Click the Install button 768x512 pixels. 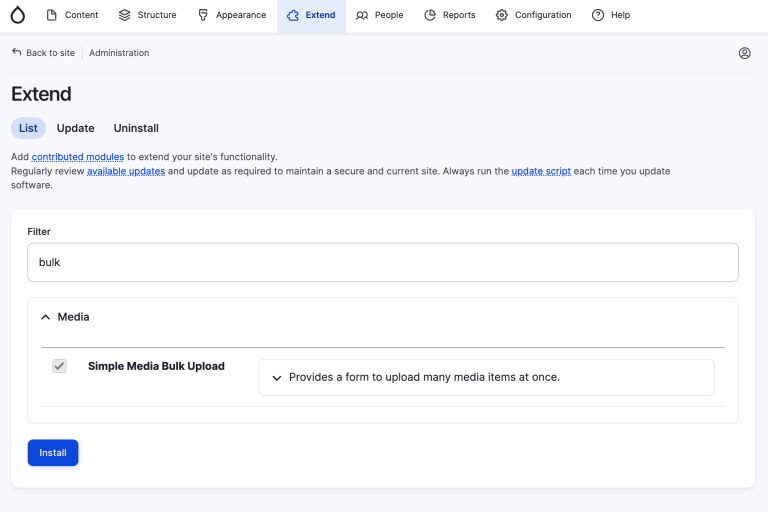(53, 453)
